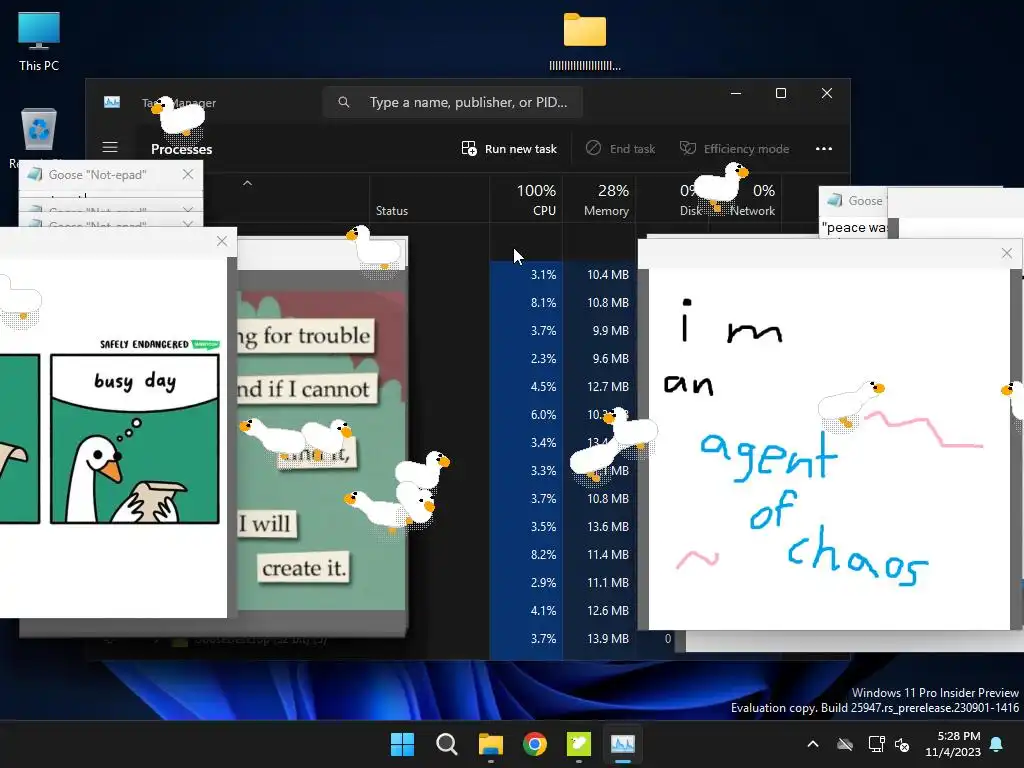
Task: Click the peace was text in Goose notepad
Action: (854, 227)
